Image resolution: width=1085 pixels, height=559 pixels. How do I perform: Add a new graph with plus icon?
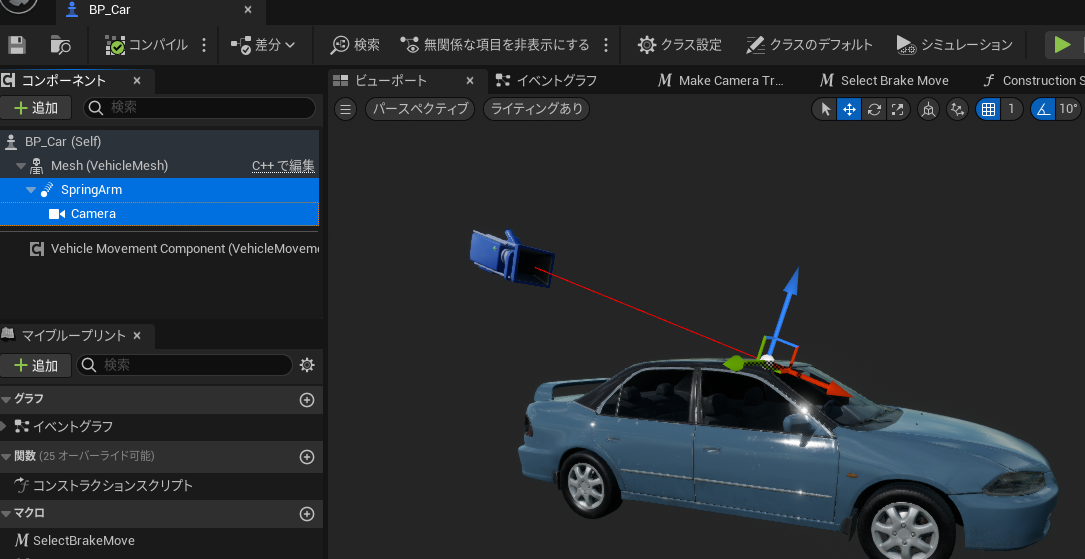[x=307, y=400]
